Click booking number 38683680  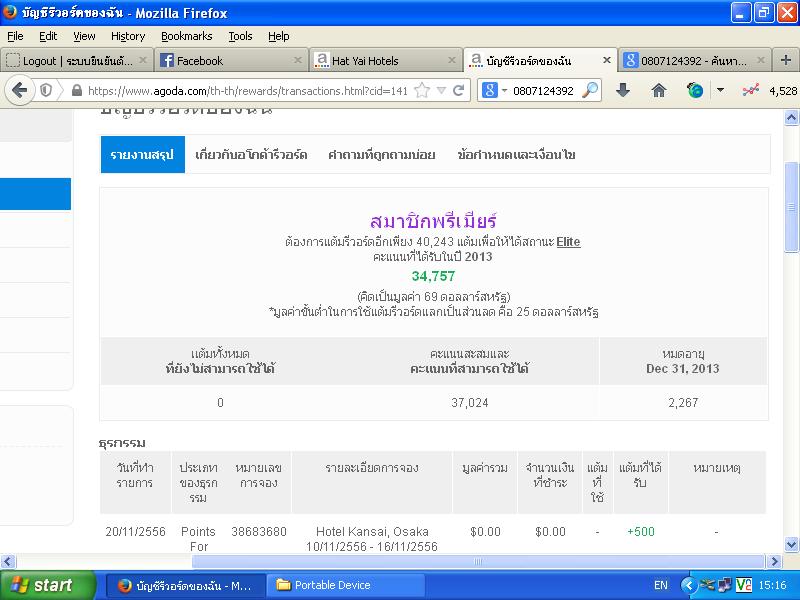click(x=259, y=532)
